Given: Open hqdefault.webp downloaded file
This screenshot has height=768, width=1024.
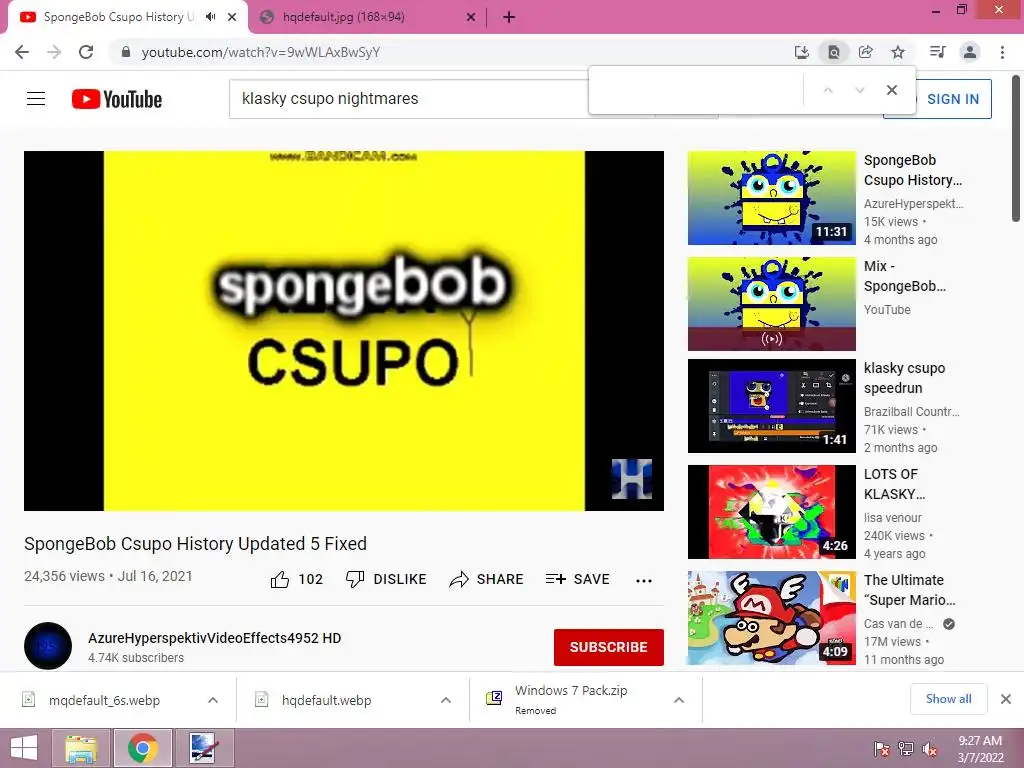Looking at the screenshot, I should (x=327, y=700).
